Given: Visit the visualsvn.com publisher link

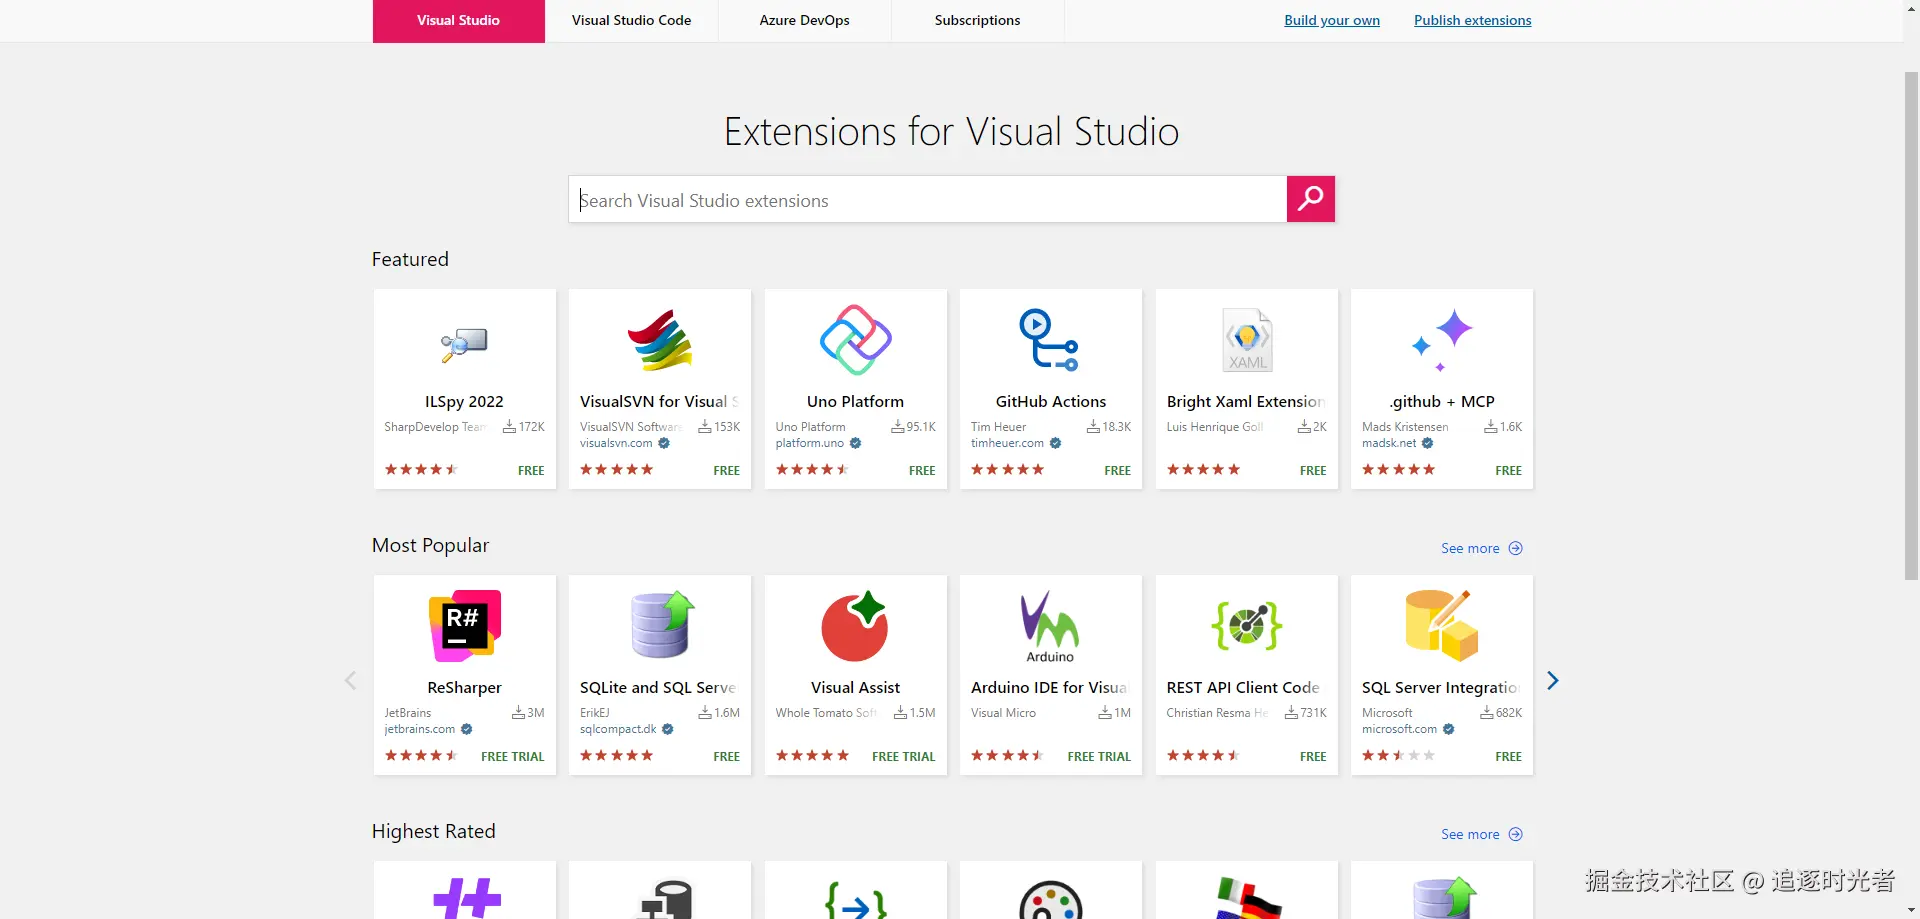Looking at the screenshot, I should 616,443.
